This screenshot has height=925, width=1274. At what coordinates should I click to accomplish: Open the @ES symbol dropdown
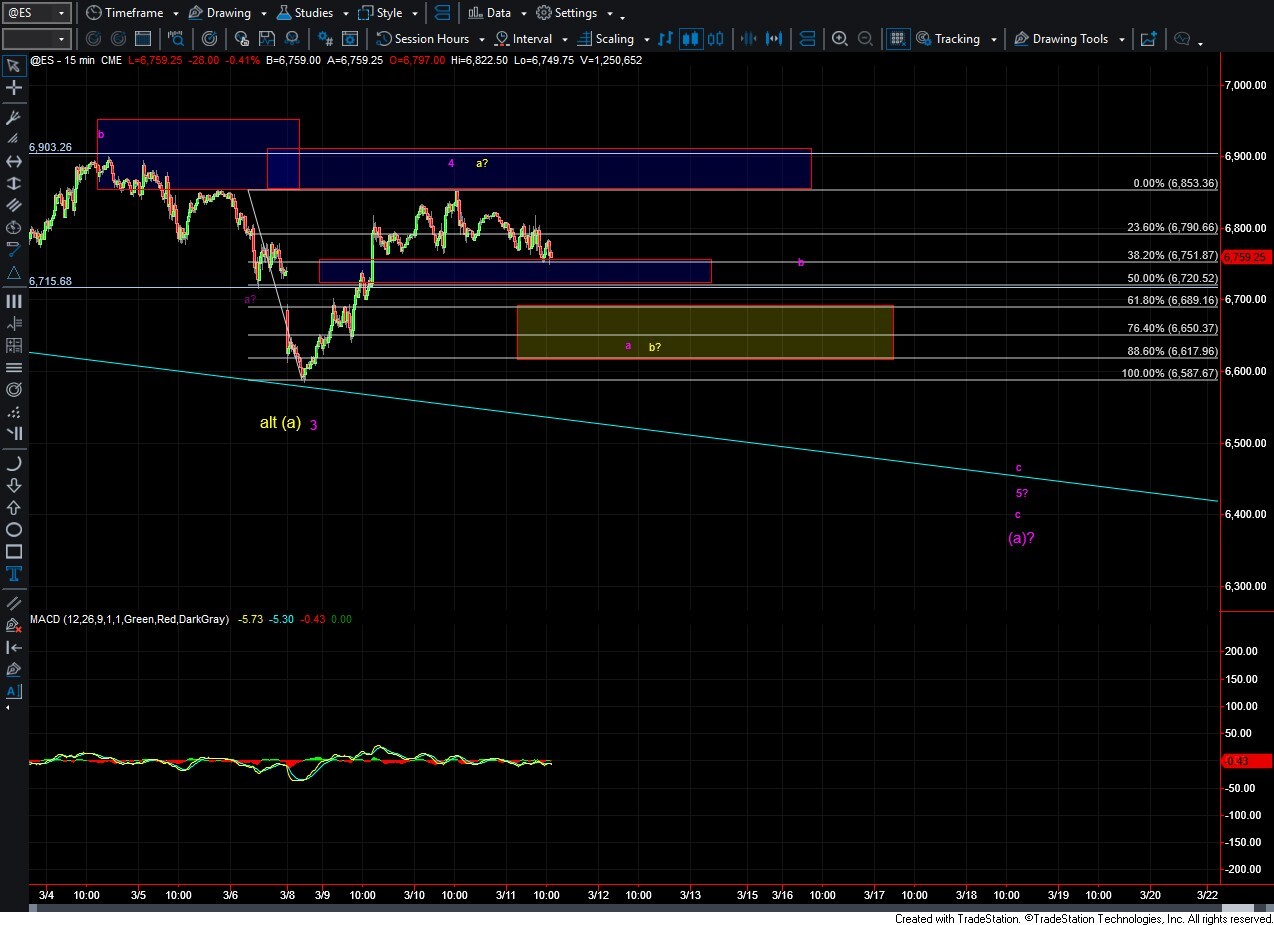[62, 13]
